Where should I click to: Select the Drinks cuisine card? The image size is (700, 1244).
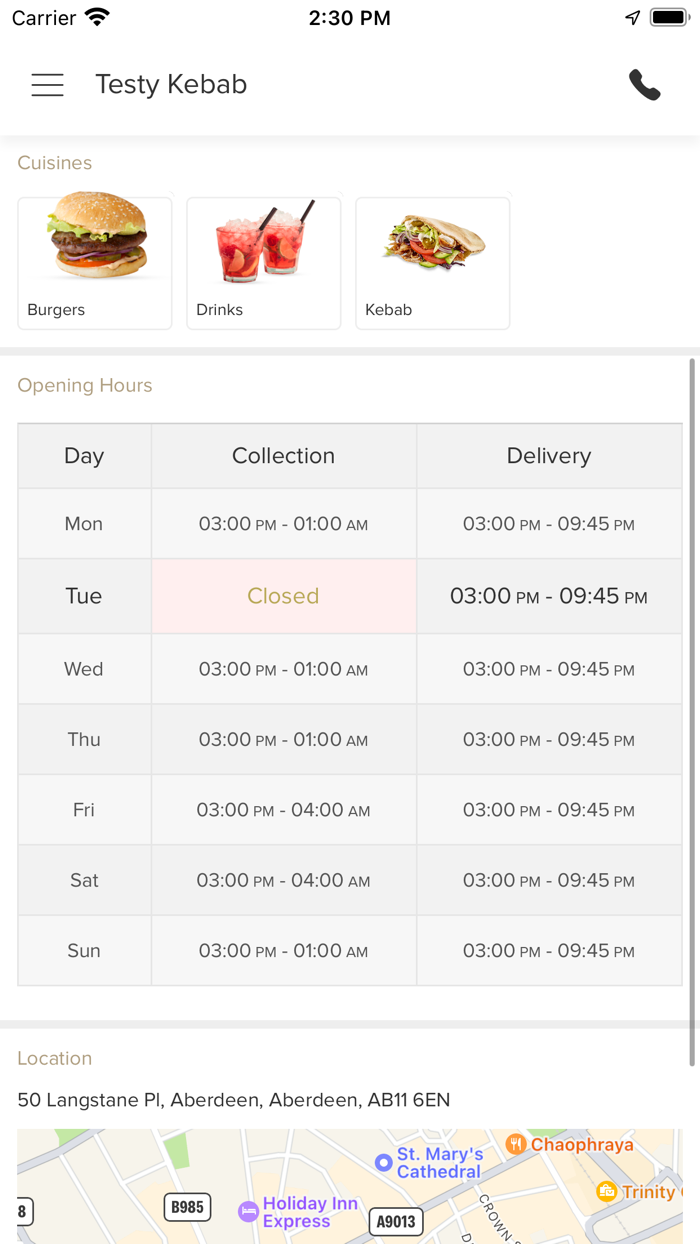[x=264, y=262]
